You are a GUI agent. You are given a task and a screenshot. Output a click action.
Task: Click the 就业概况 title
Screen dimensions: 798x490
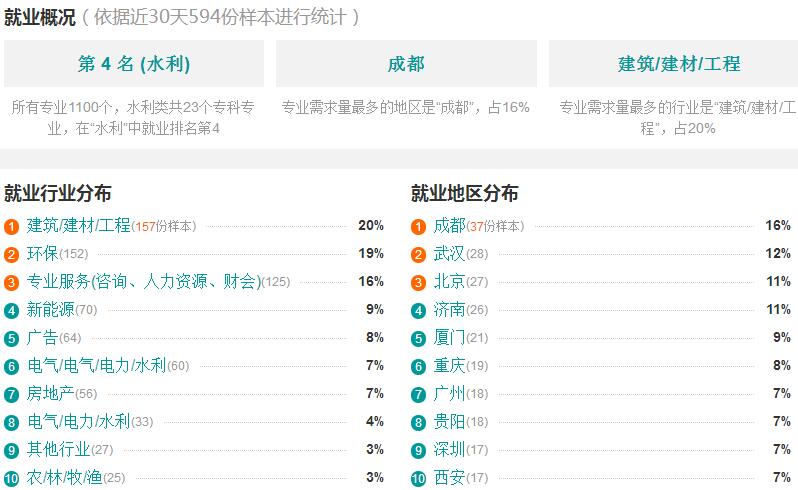40,17
